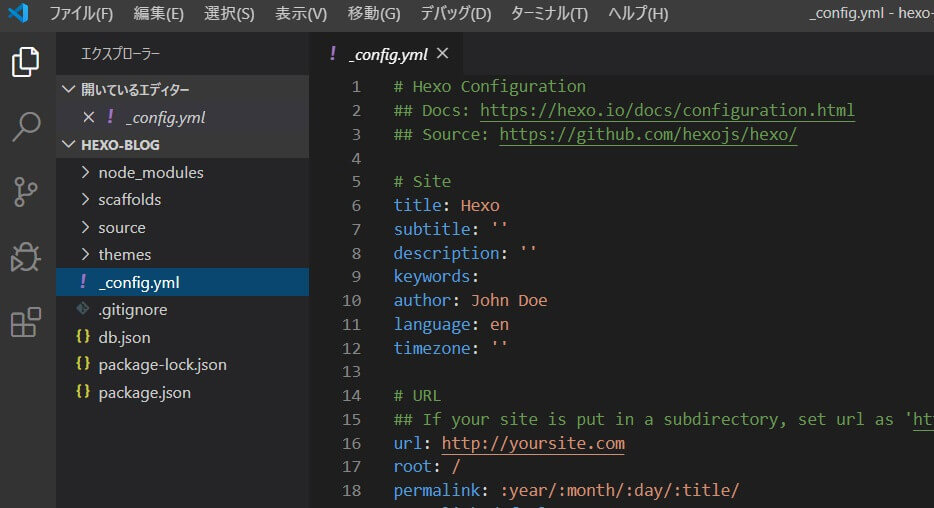Click the 'title: Hexo' code line

pyautogui.click(x=447, y=205)
